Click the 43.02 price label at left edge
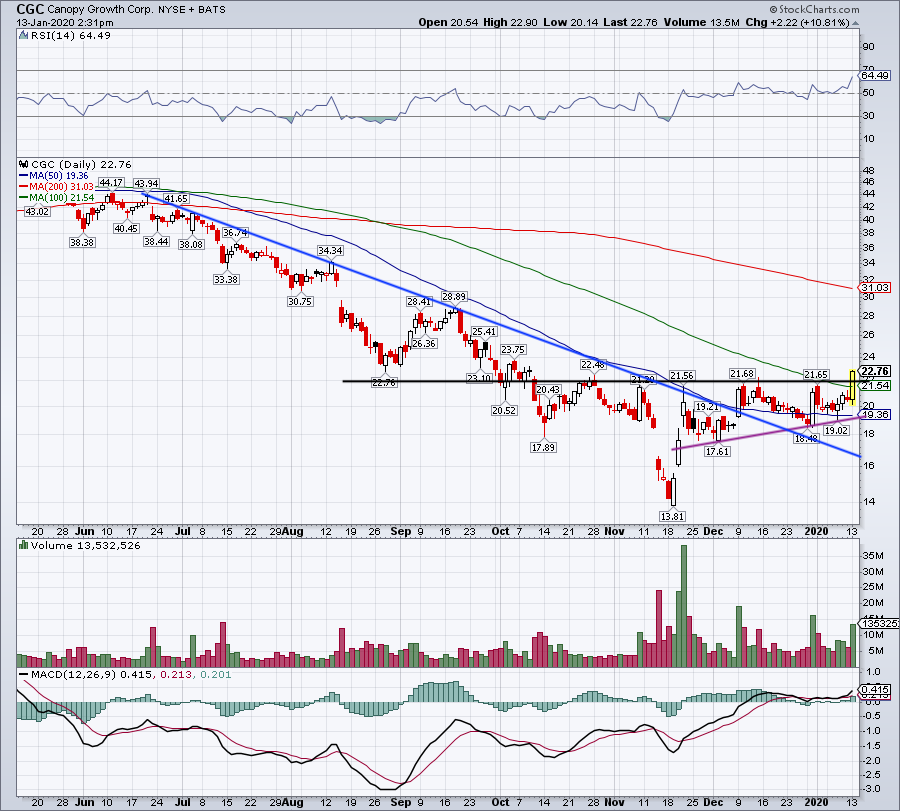This screenshot has width=900, height=811. (x=37, y=211)
